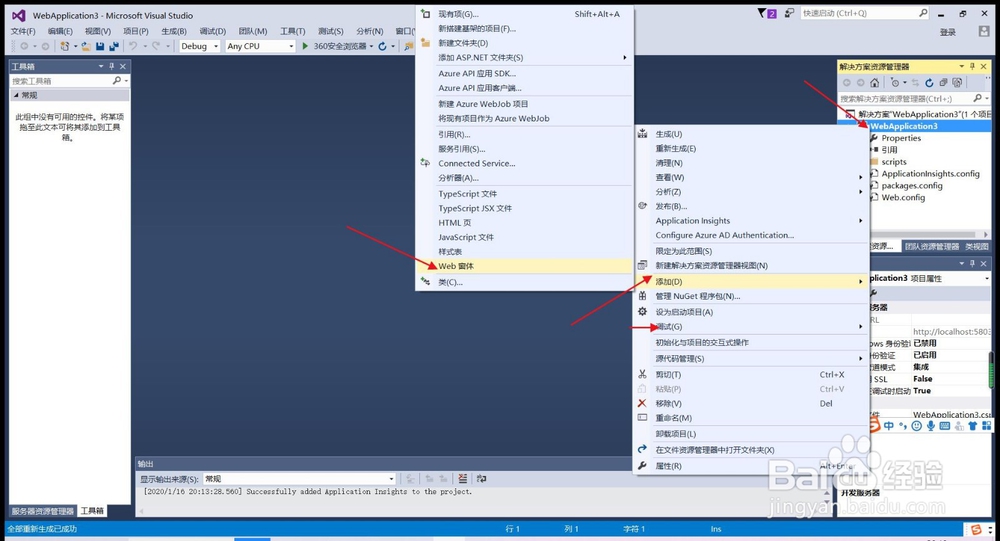
Task: Select Web.config in Solution Explorer
Action: coord(903,198)
